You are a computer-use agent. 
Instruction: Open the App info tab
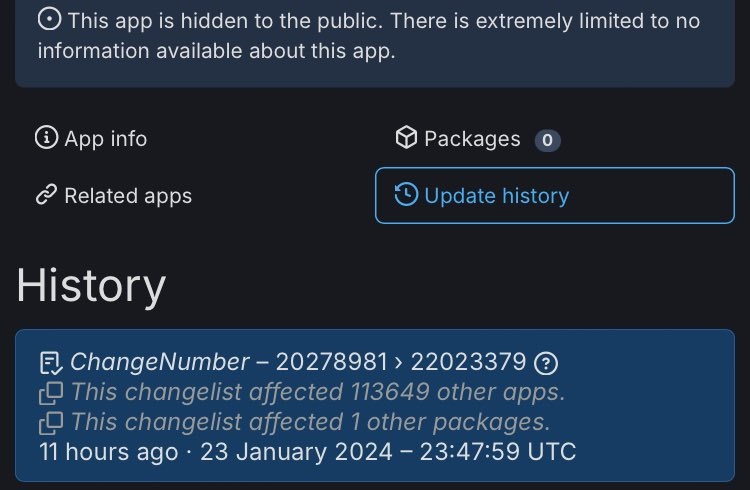(105, 139)
